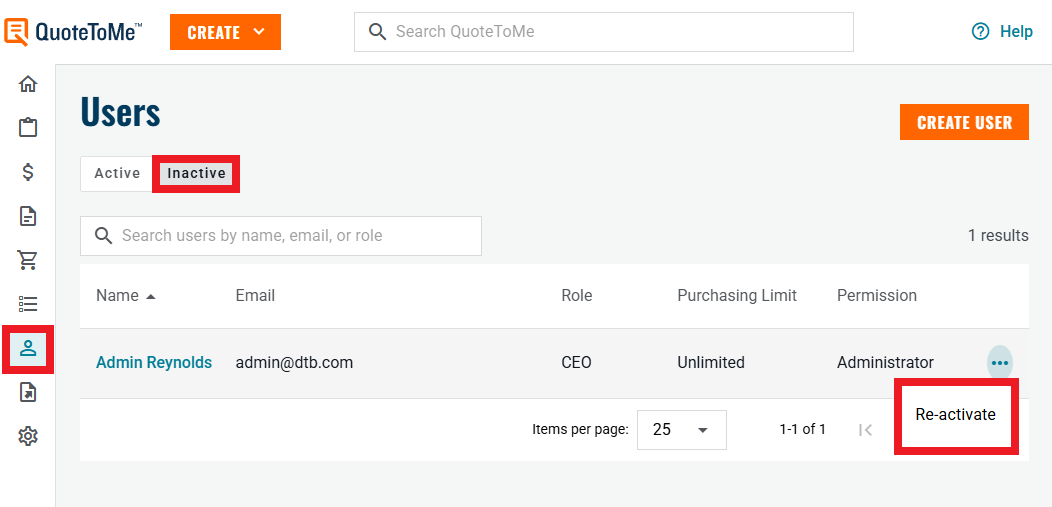Select the Inactive users tab
The image size is (1052, 507).
click(x=196, y=173)
